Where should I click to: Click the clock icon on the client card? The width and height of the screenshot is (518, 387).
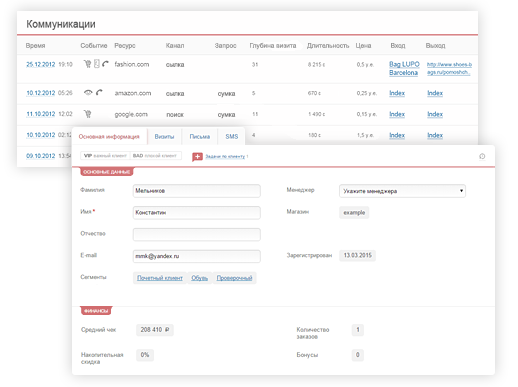[x=482, y=156]
